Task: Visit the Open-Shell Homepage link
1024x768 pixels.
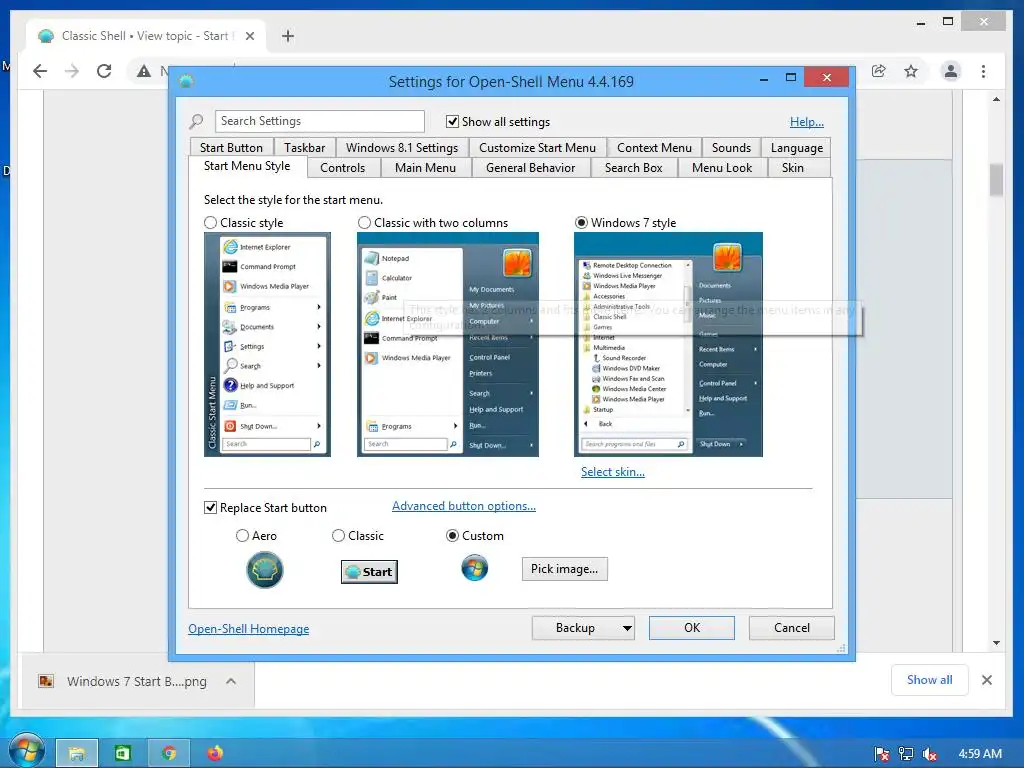Action: (x=248, y=628)
